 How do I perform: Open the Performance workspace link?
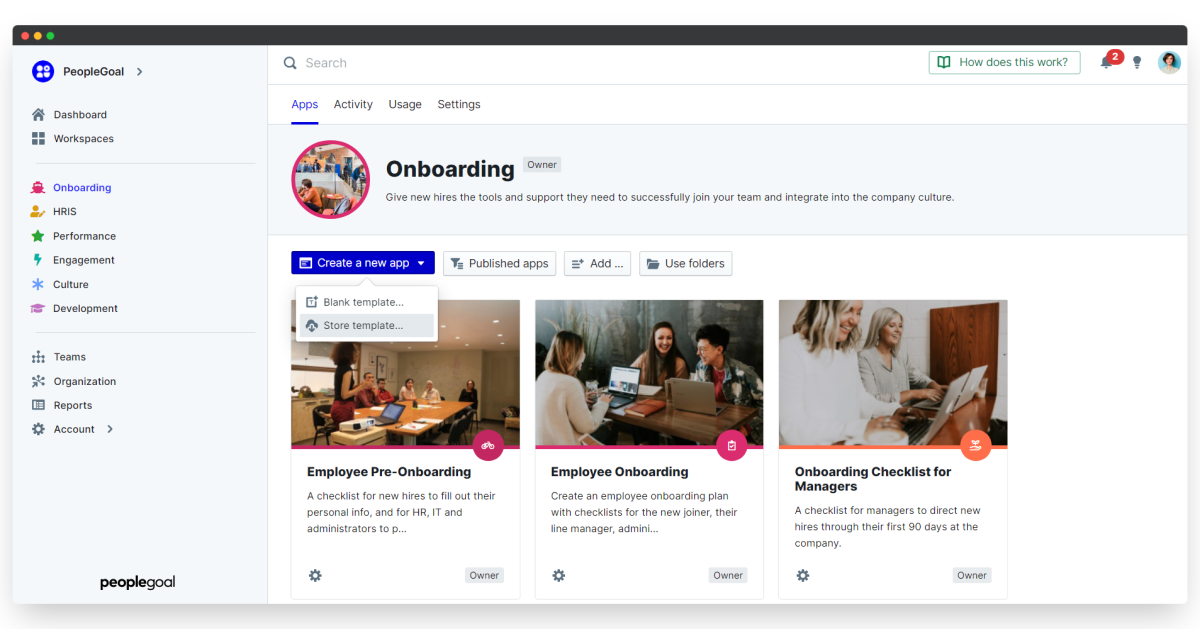tap(85, 236)
